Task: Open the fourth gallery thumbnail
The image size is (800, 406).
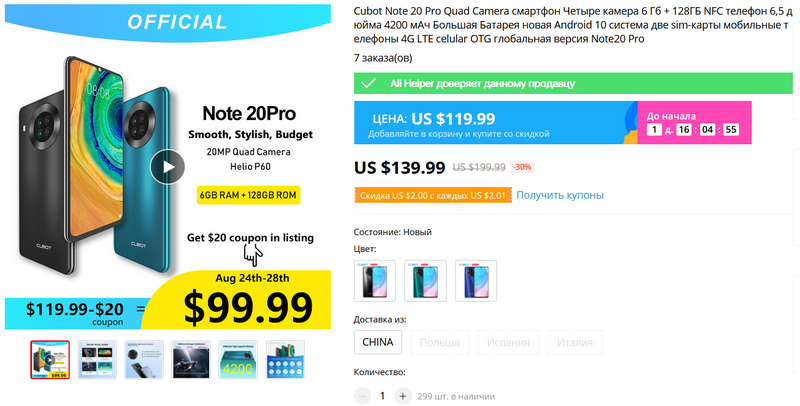Action: pos(190,360)
